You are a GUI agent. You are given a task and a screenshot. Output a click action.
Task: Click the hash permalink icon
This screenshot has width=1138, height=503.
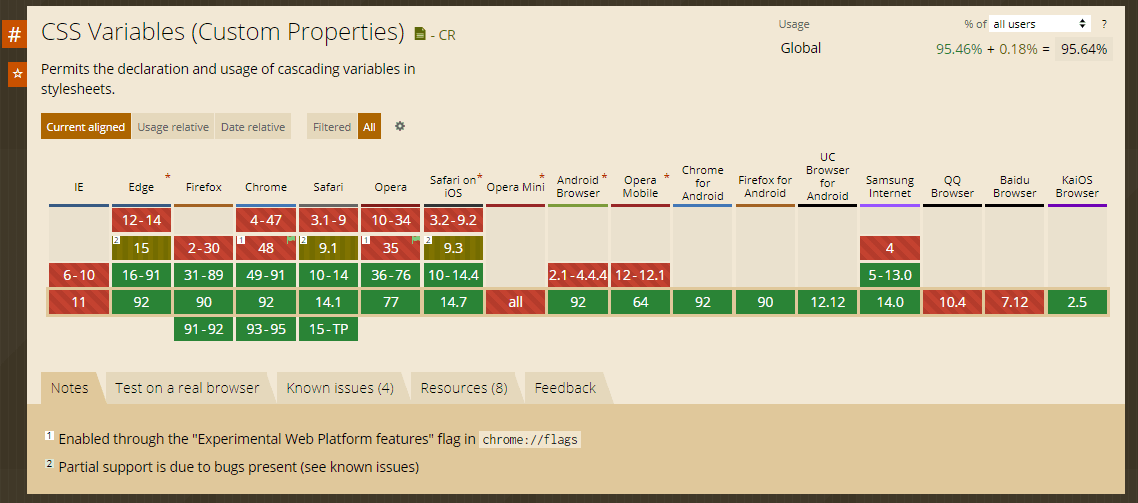coord(15,35)
